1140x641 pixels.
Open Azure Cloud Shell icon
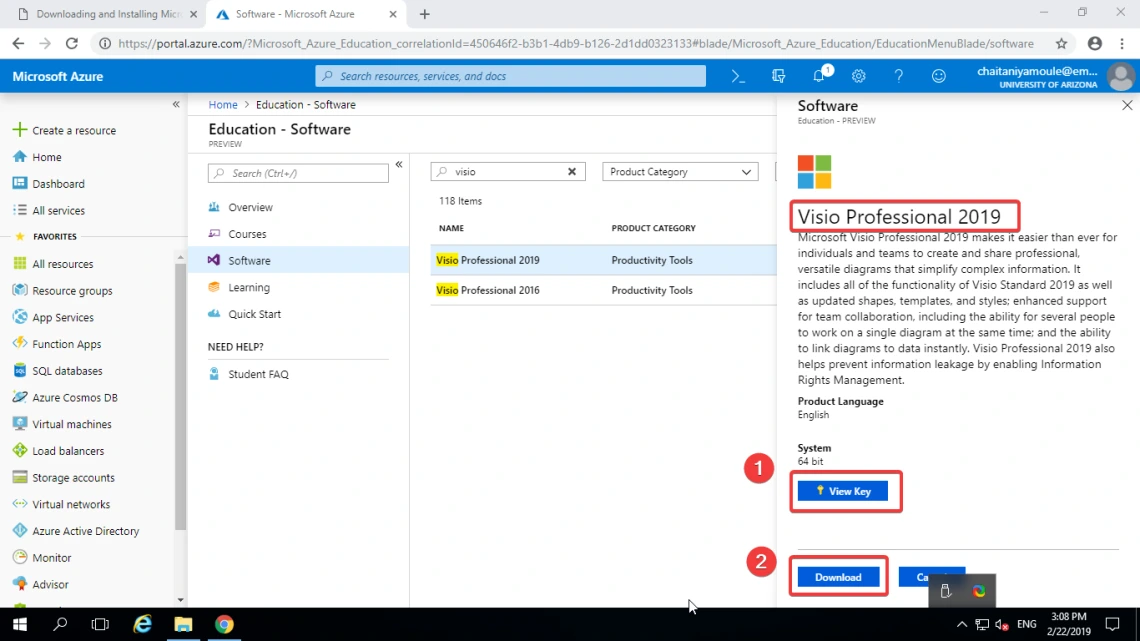pos(738,76)
